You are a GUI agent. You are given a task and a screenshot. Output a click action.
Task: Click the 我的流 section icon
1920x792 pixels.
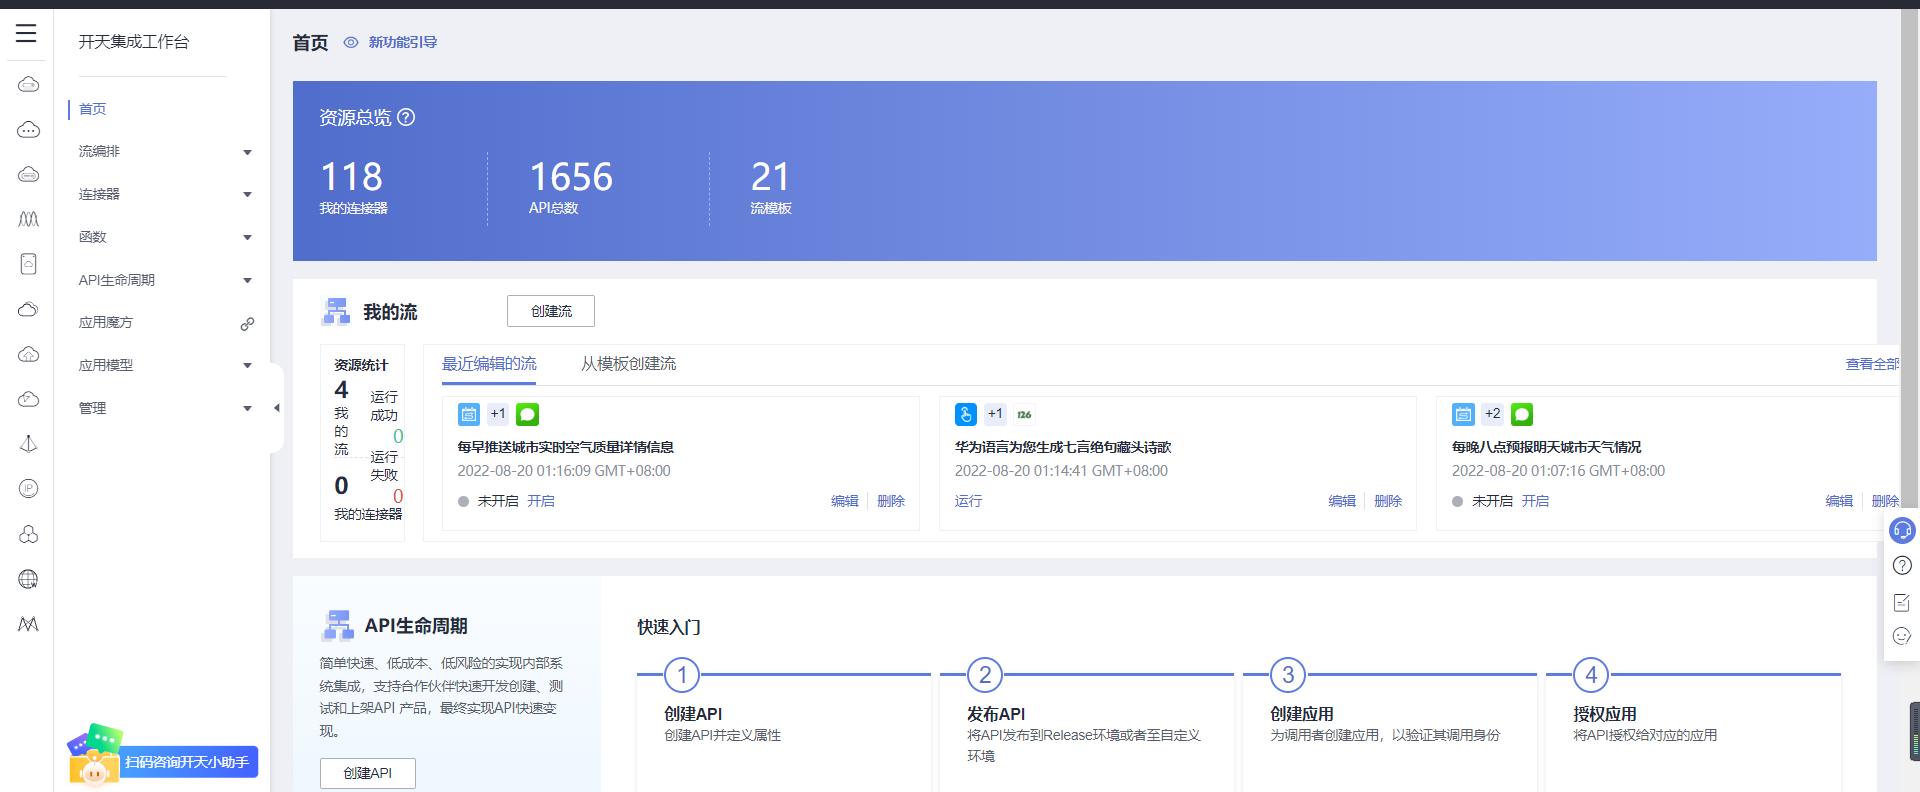(336, 311)
